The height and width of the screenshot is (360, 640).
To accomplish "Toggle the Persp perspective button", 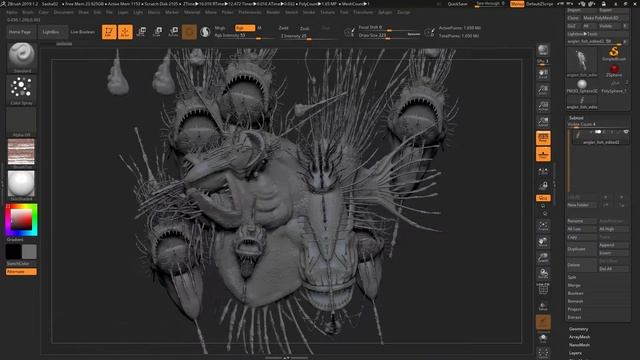I will click(543, 138).
